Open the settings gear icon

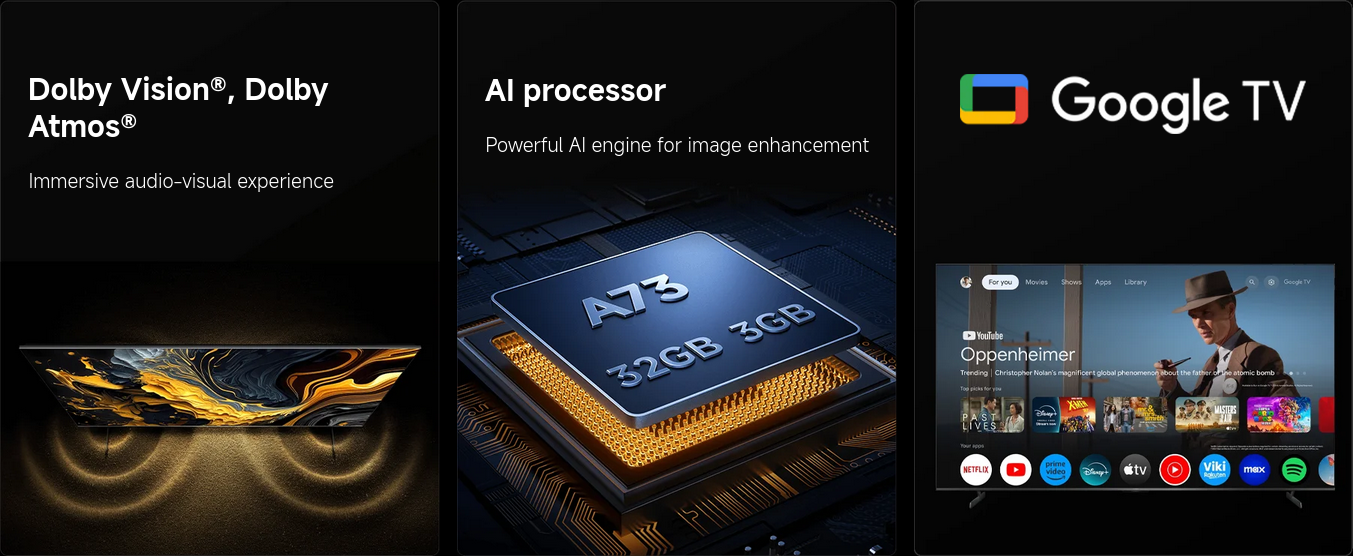pyautogui.click(x=1271, y=282)
